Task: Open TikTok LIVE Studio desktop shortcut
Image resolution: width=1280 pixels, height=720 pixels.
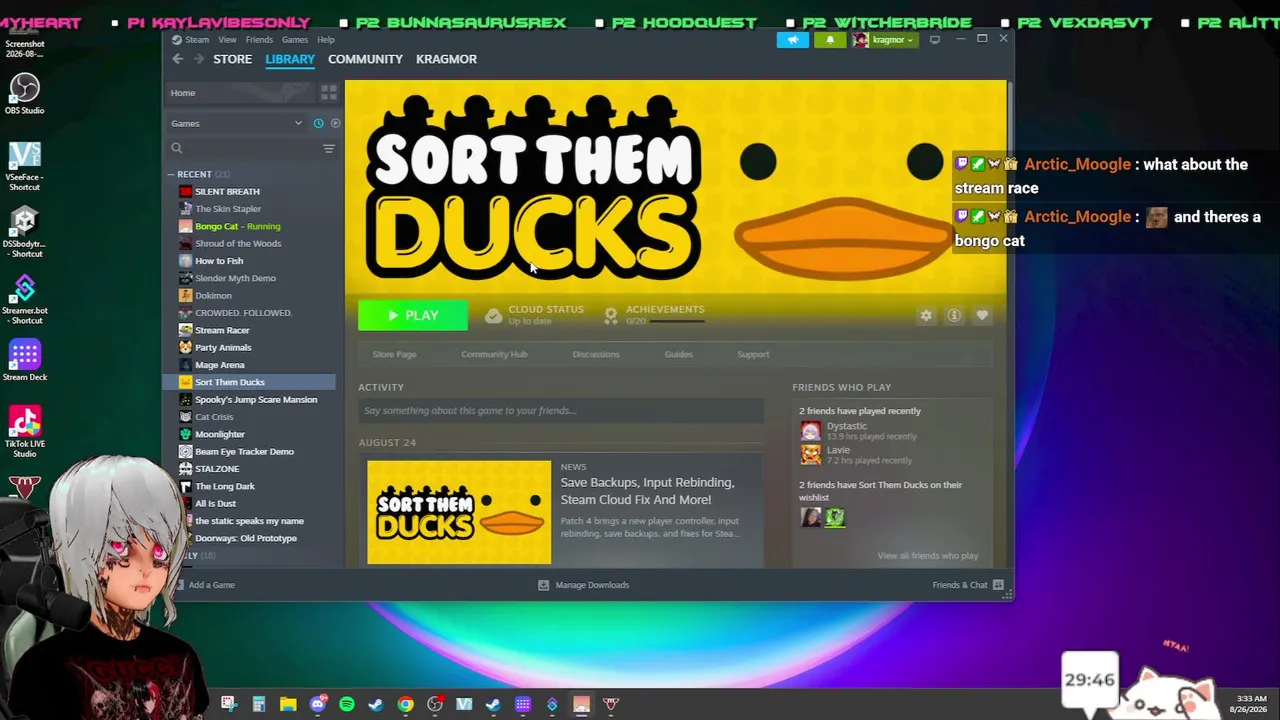Action: click(25, 432)
